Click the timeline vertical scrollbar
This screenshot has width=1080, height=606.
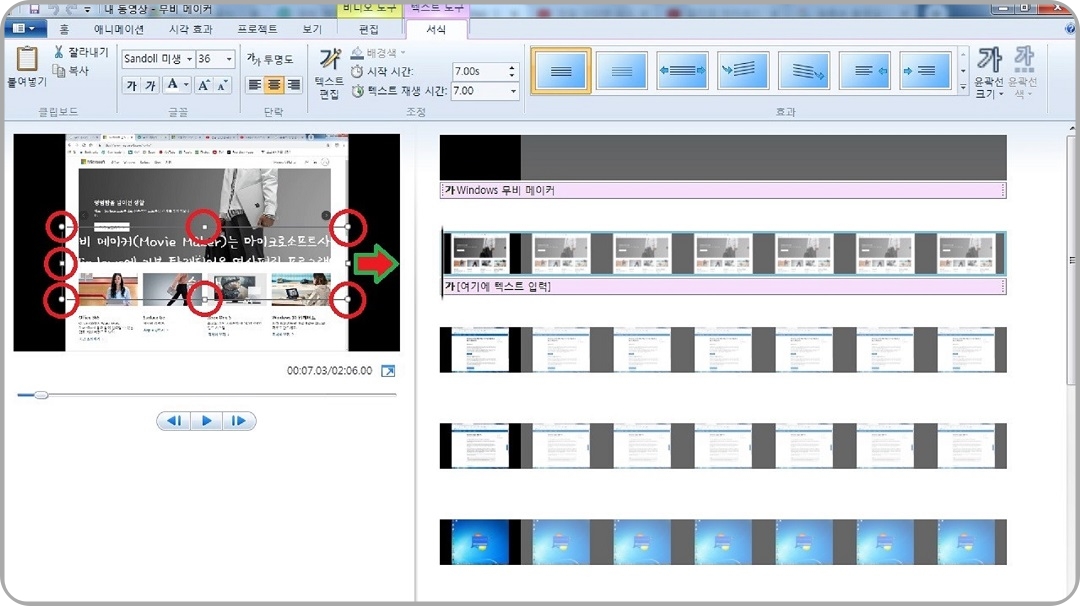[x=1071, y=260]
